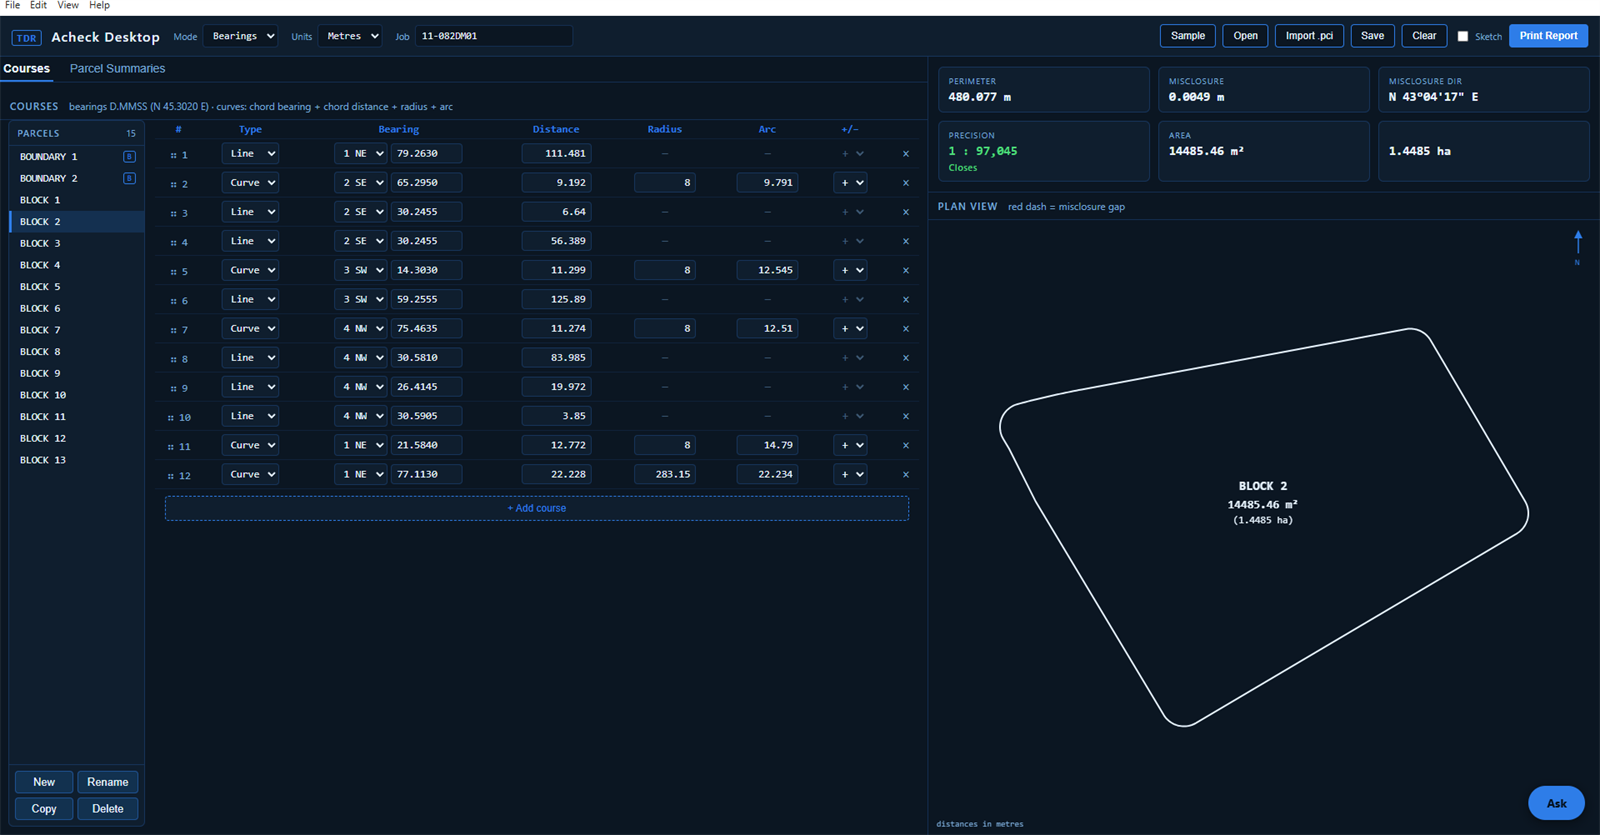Screen dimensions: 1600x835
Task: Open the Mode Bearings dropdown
Action: (x=240, y=36)
